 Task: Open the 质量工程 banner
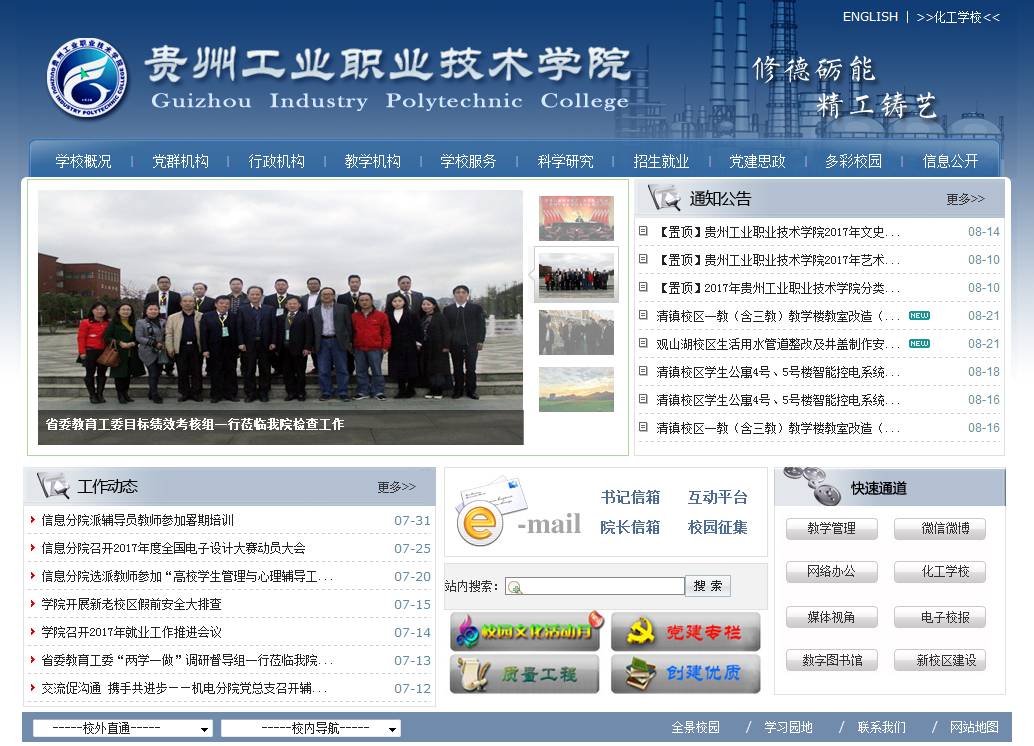coord(525,674)
